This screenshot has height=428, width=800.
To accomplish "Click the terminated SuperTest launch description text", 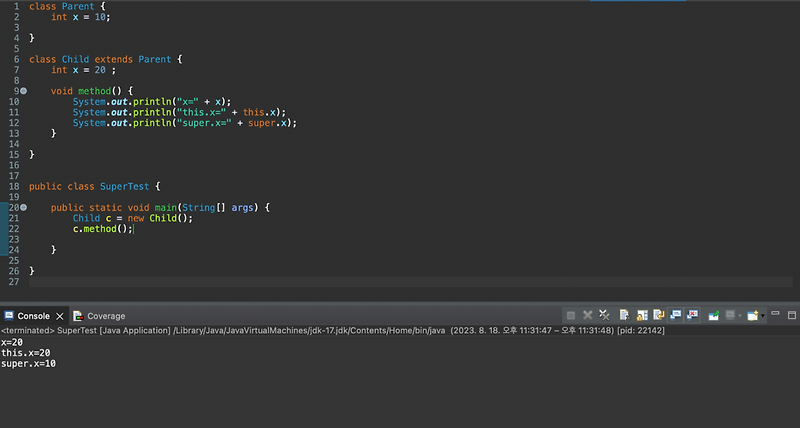I will pyautogui.click(x=333, y=331).
